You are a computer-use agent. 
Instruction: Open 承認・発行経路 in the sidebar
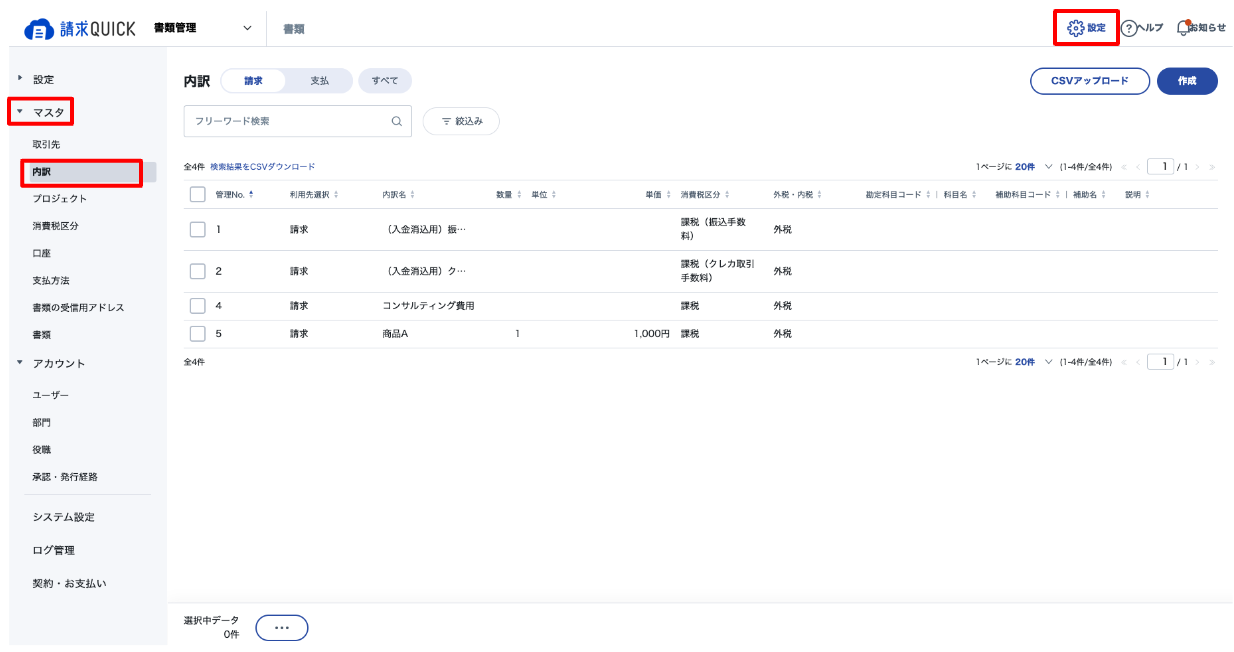click(x=65, y=477)
